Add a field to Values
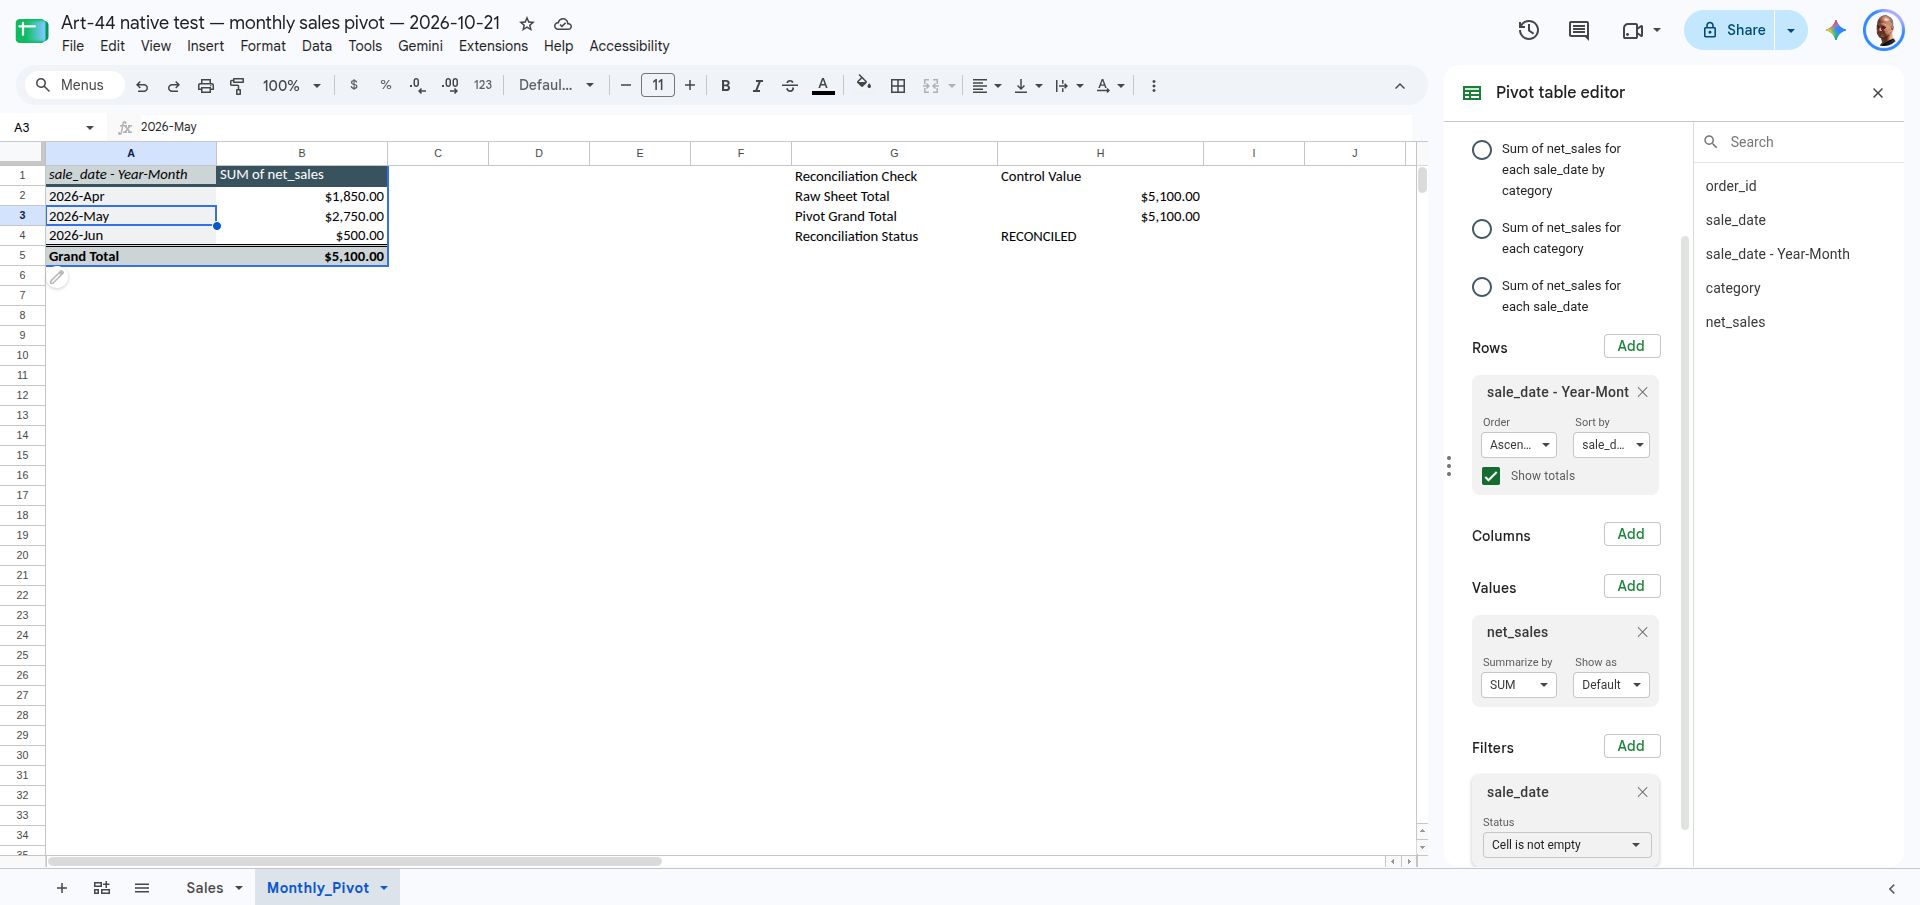Viewport: 1920px width, 905px height. [1632, 586]
